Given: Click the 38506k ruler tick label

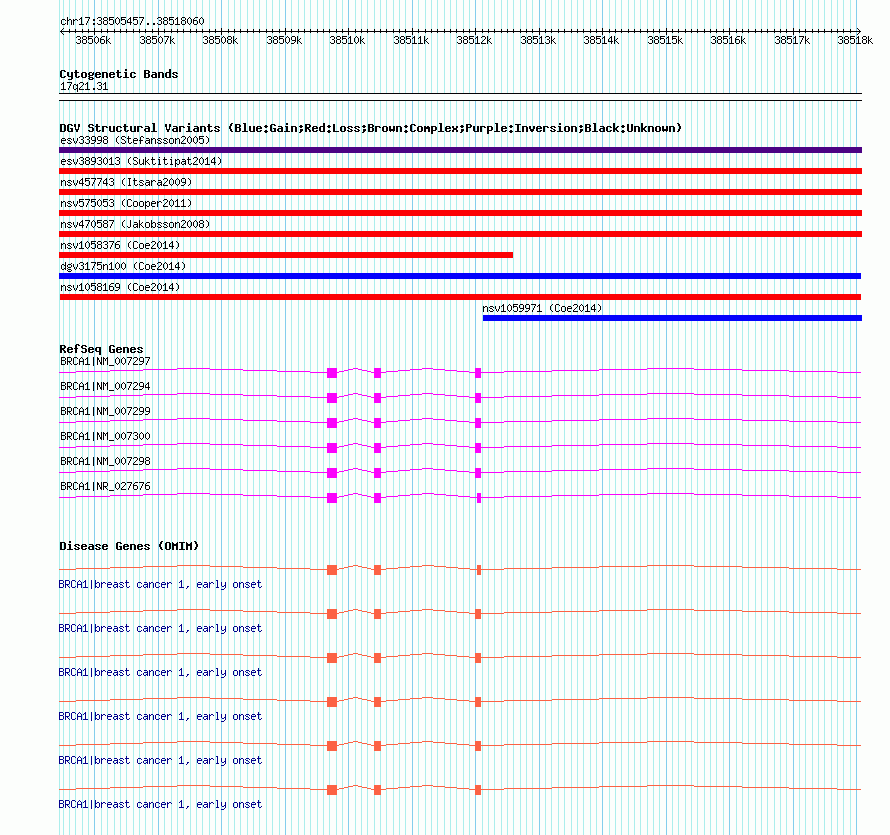Looking at the screenshot, I should click(93, 40).
